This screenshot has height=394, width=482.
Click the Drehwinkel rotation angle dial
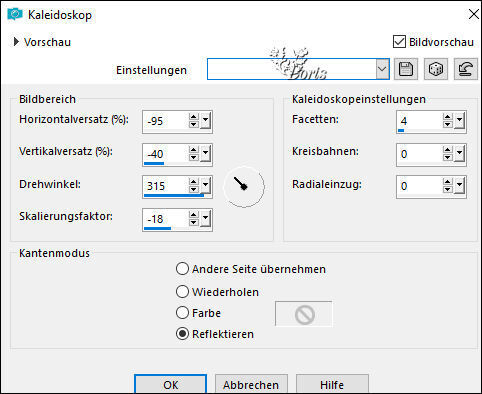(244, 187)
